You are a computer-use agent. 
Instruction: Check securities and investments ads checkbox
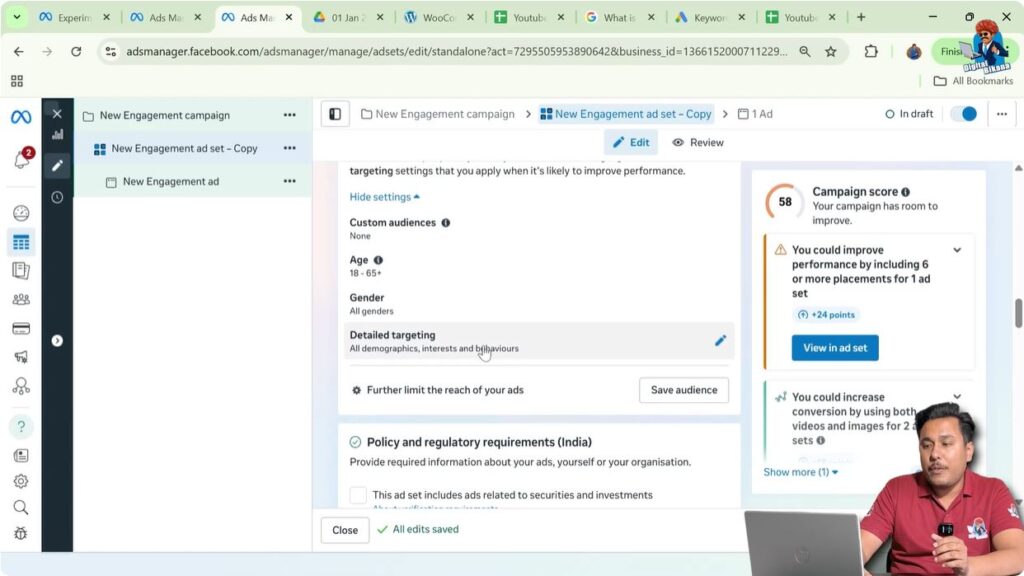359,494
